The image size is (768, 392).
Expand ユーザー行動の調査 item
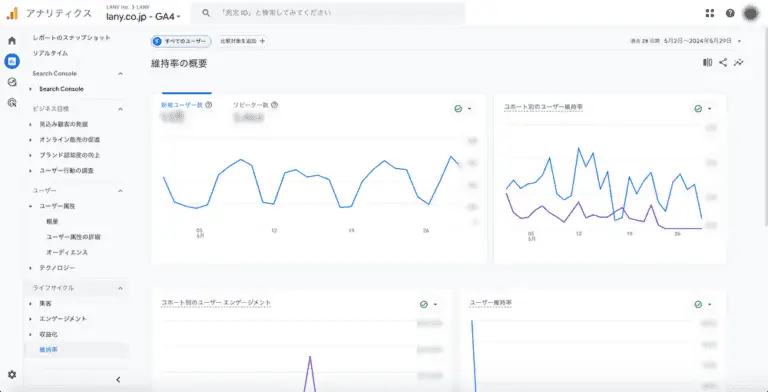tap(30, 171)
